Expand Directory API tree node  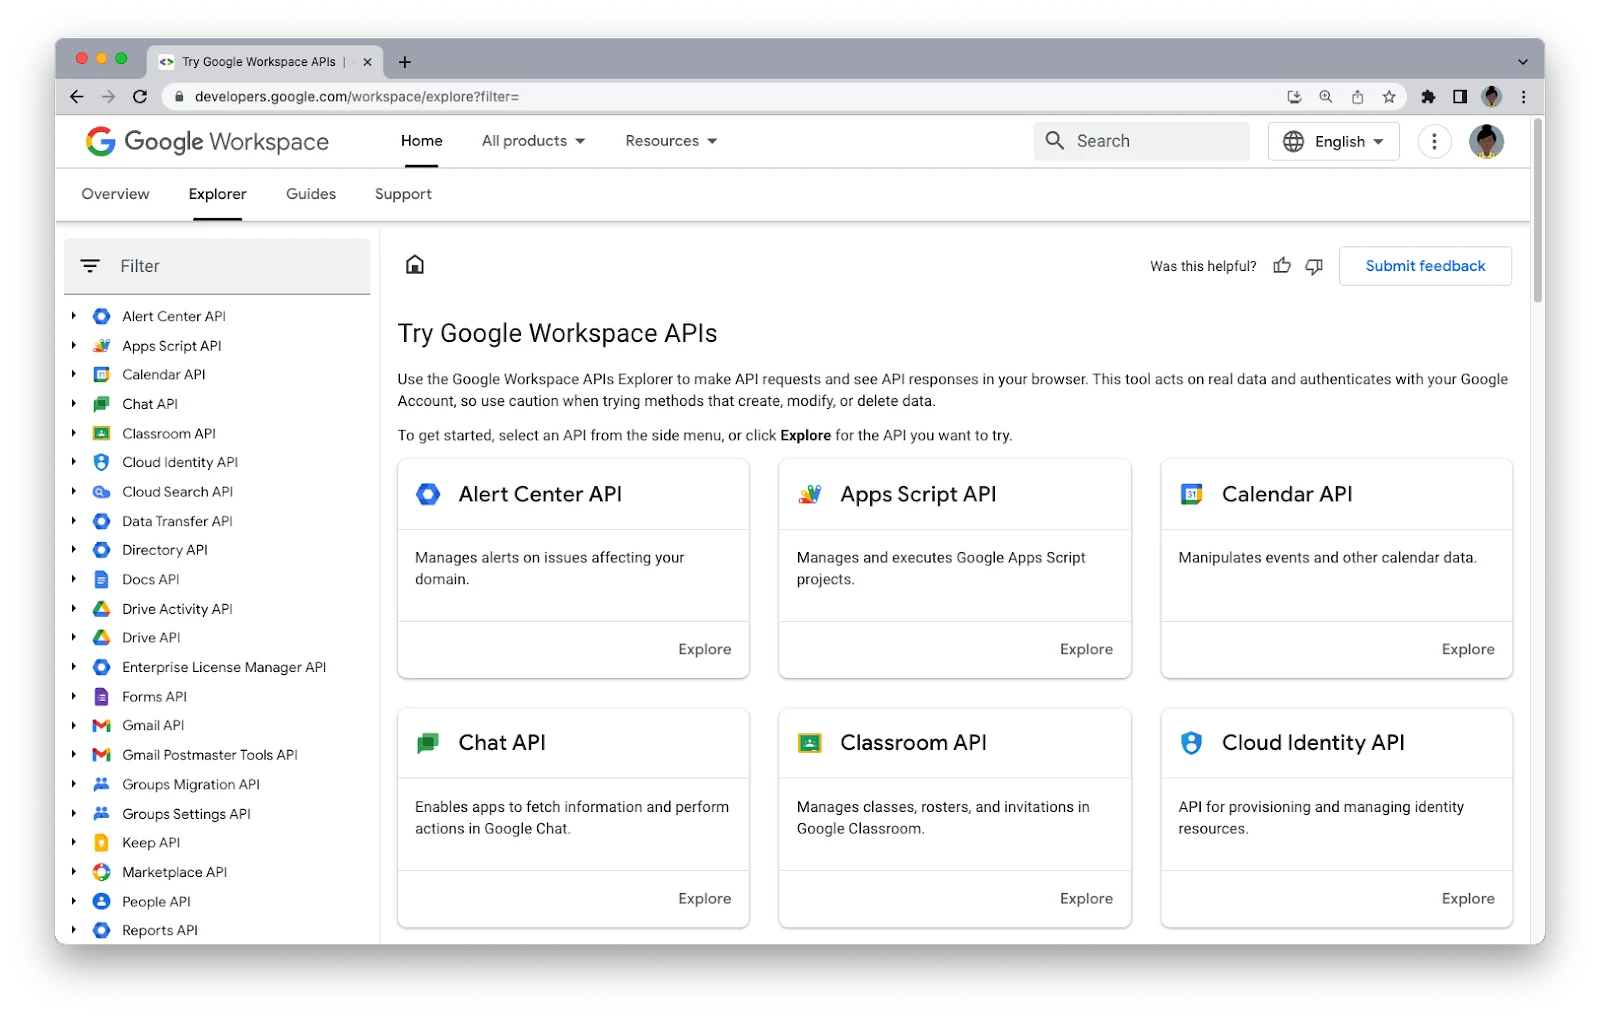tap(73, 550)
